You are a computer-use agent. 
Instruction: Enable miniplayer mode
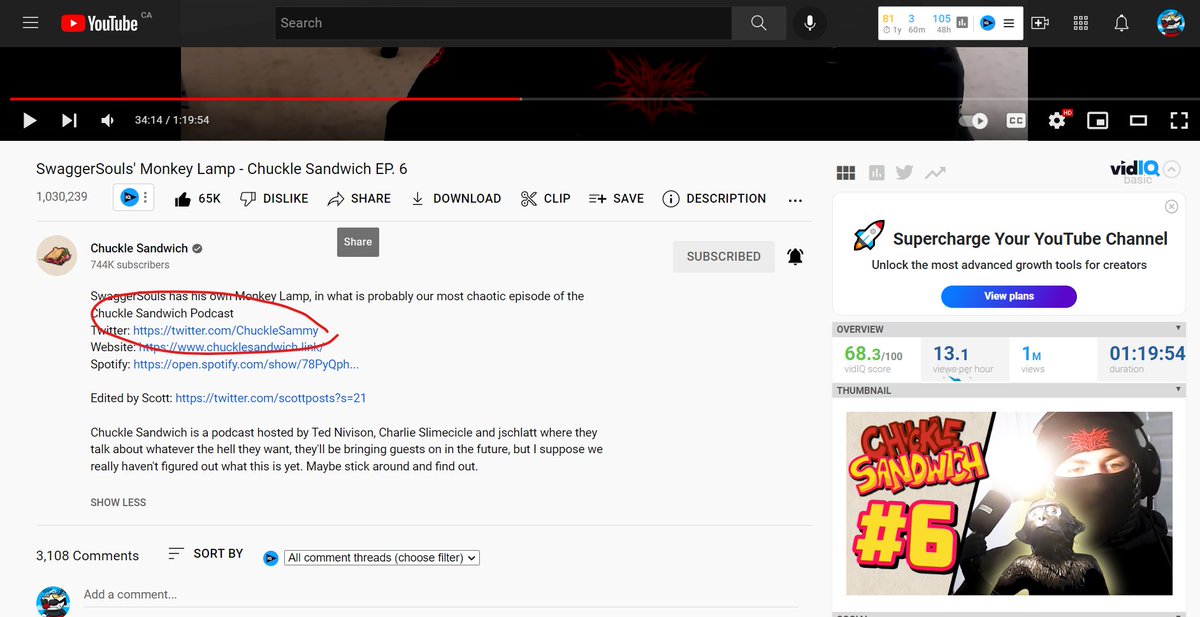[1098, 121]
